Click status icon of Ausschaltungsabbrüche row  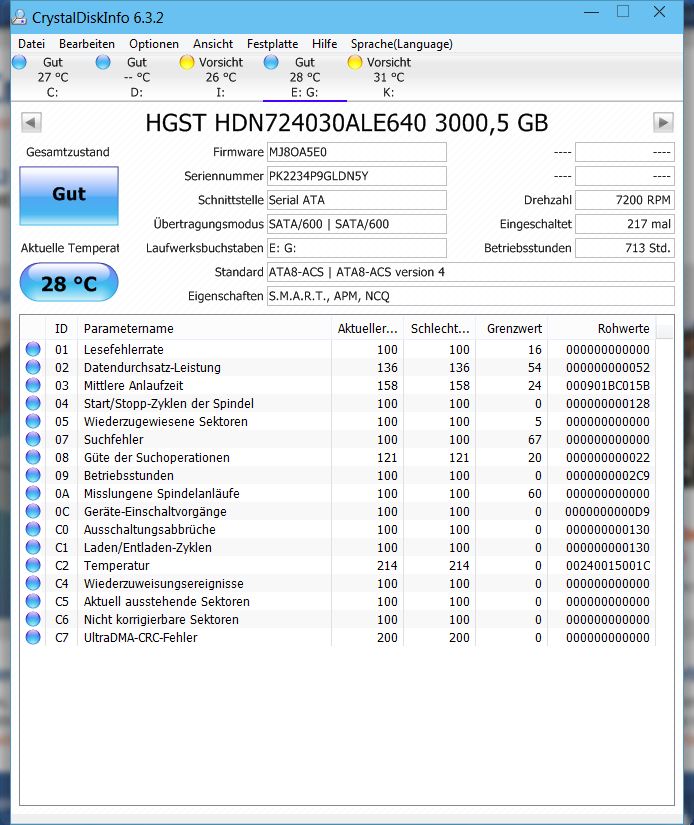click(33, 529)
